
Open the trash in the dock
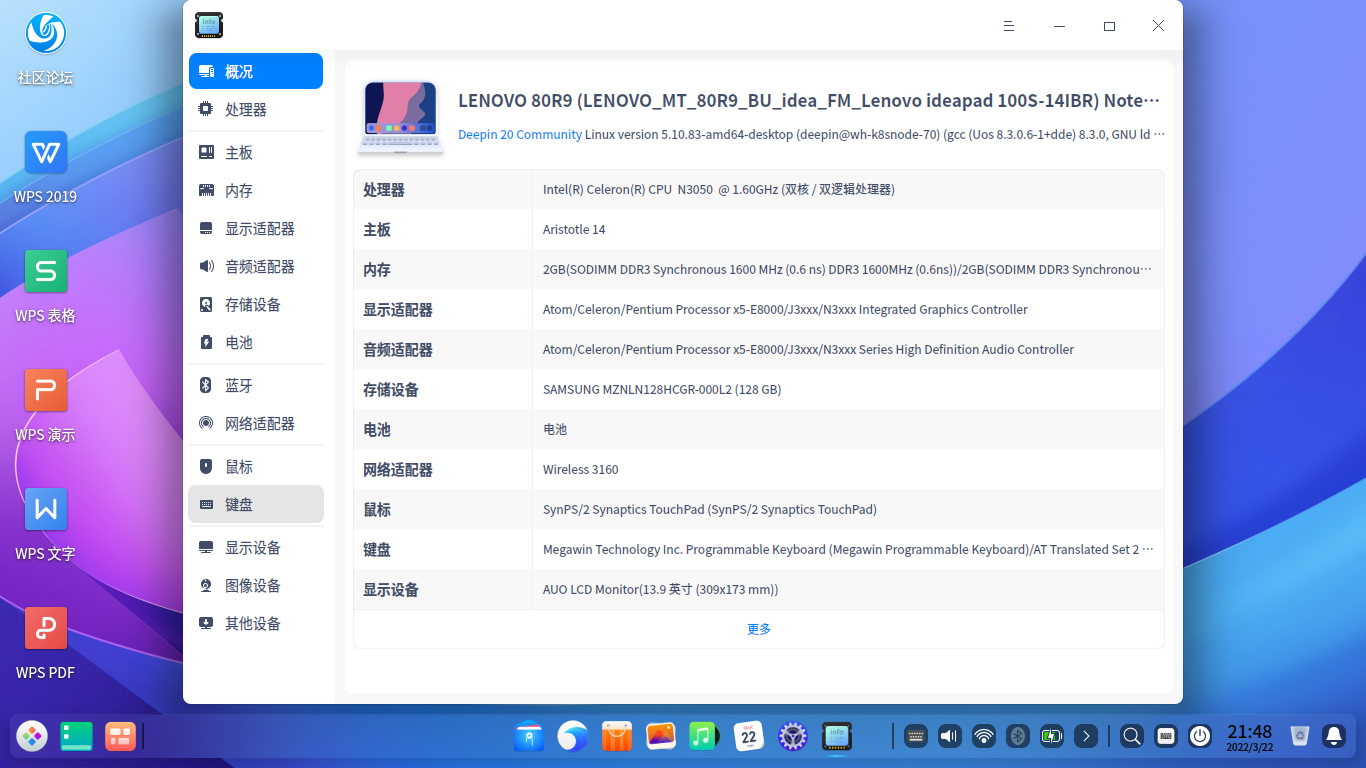point(1300,737)
